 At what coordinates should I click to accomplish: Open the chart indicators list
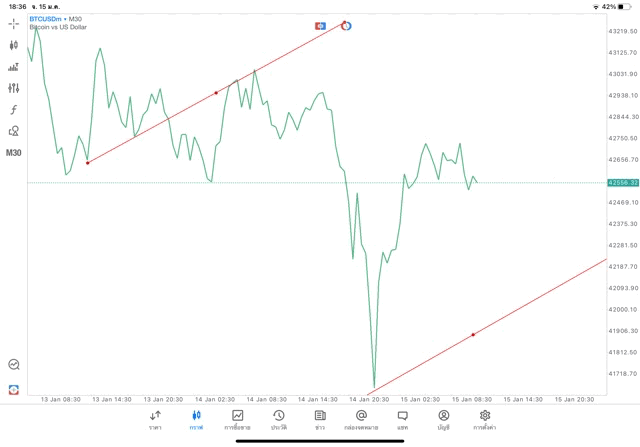pyautogui.click(x=14, y=67)
